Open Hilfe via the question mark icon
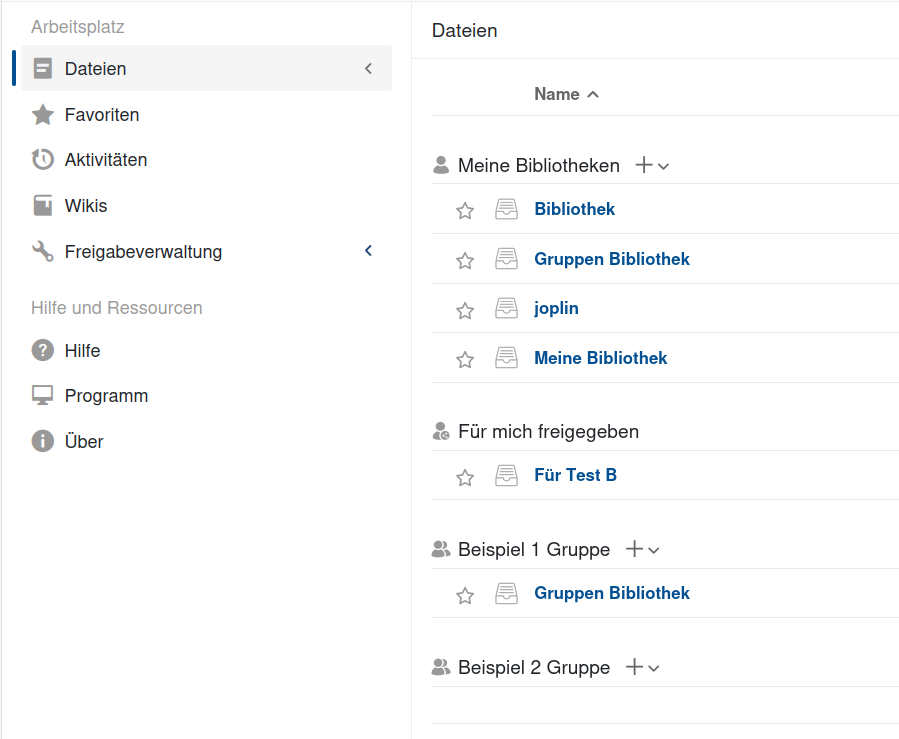Screen dimensions: 899x739 (40, 350)
